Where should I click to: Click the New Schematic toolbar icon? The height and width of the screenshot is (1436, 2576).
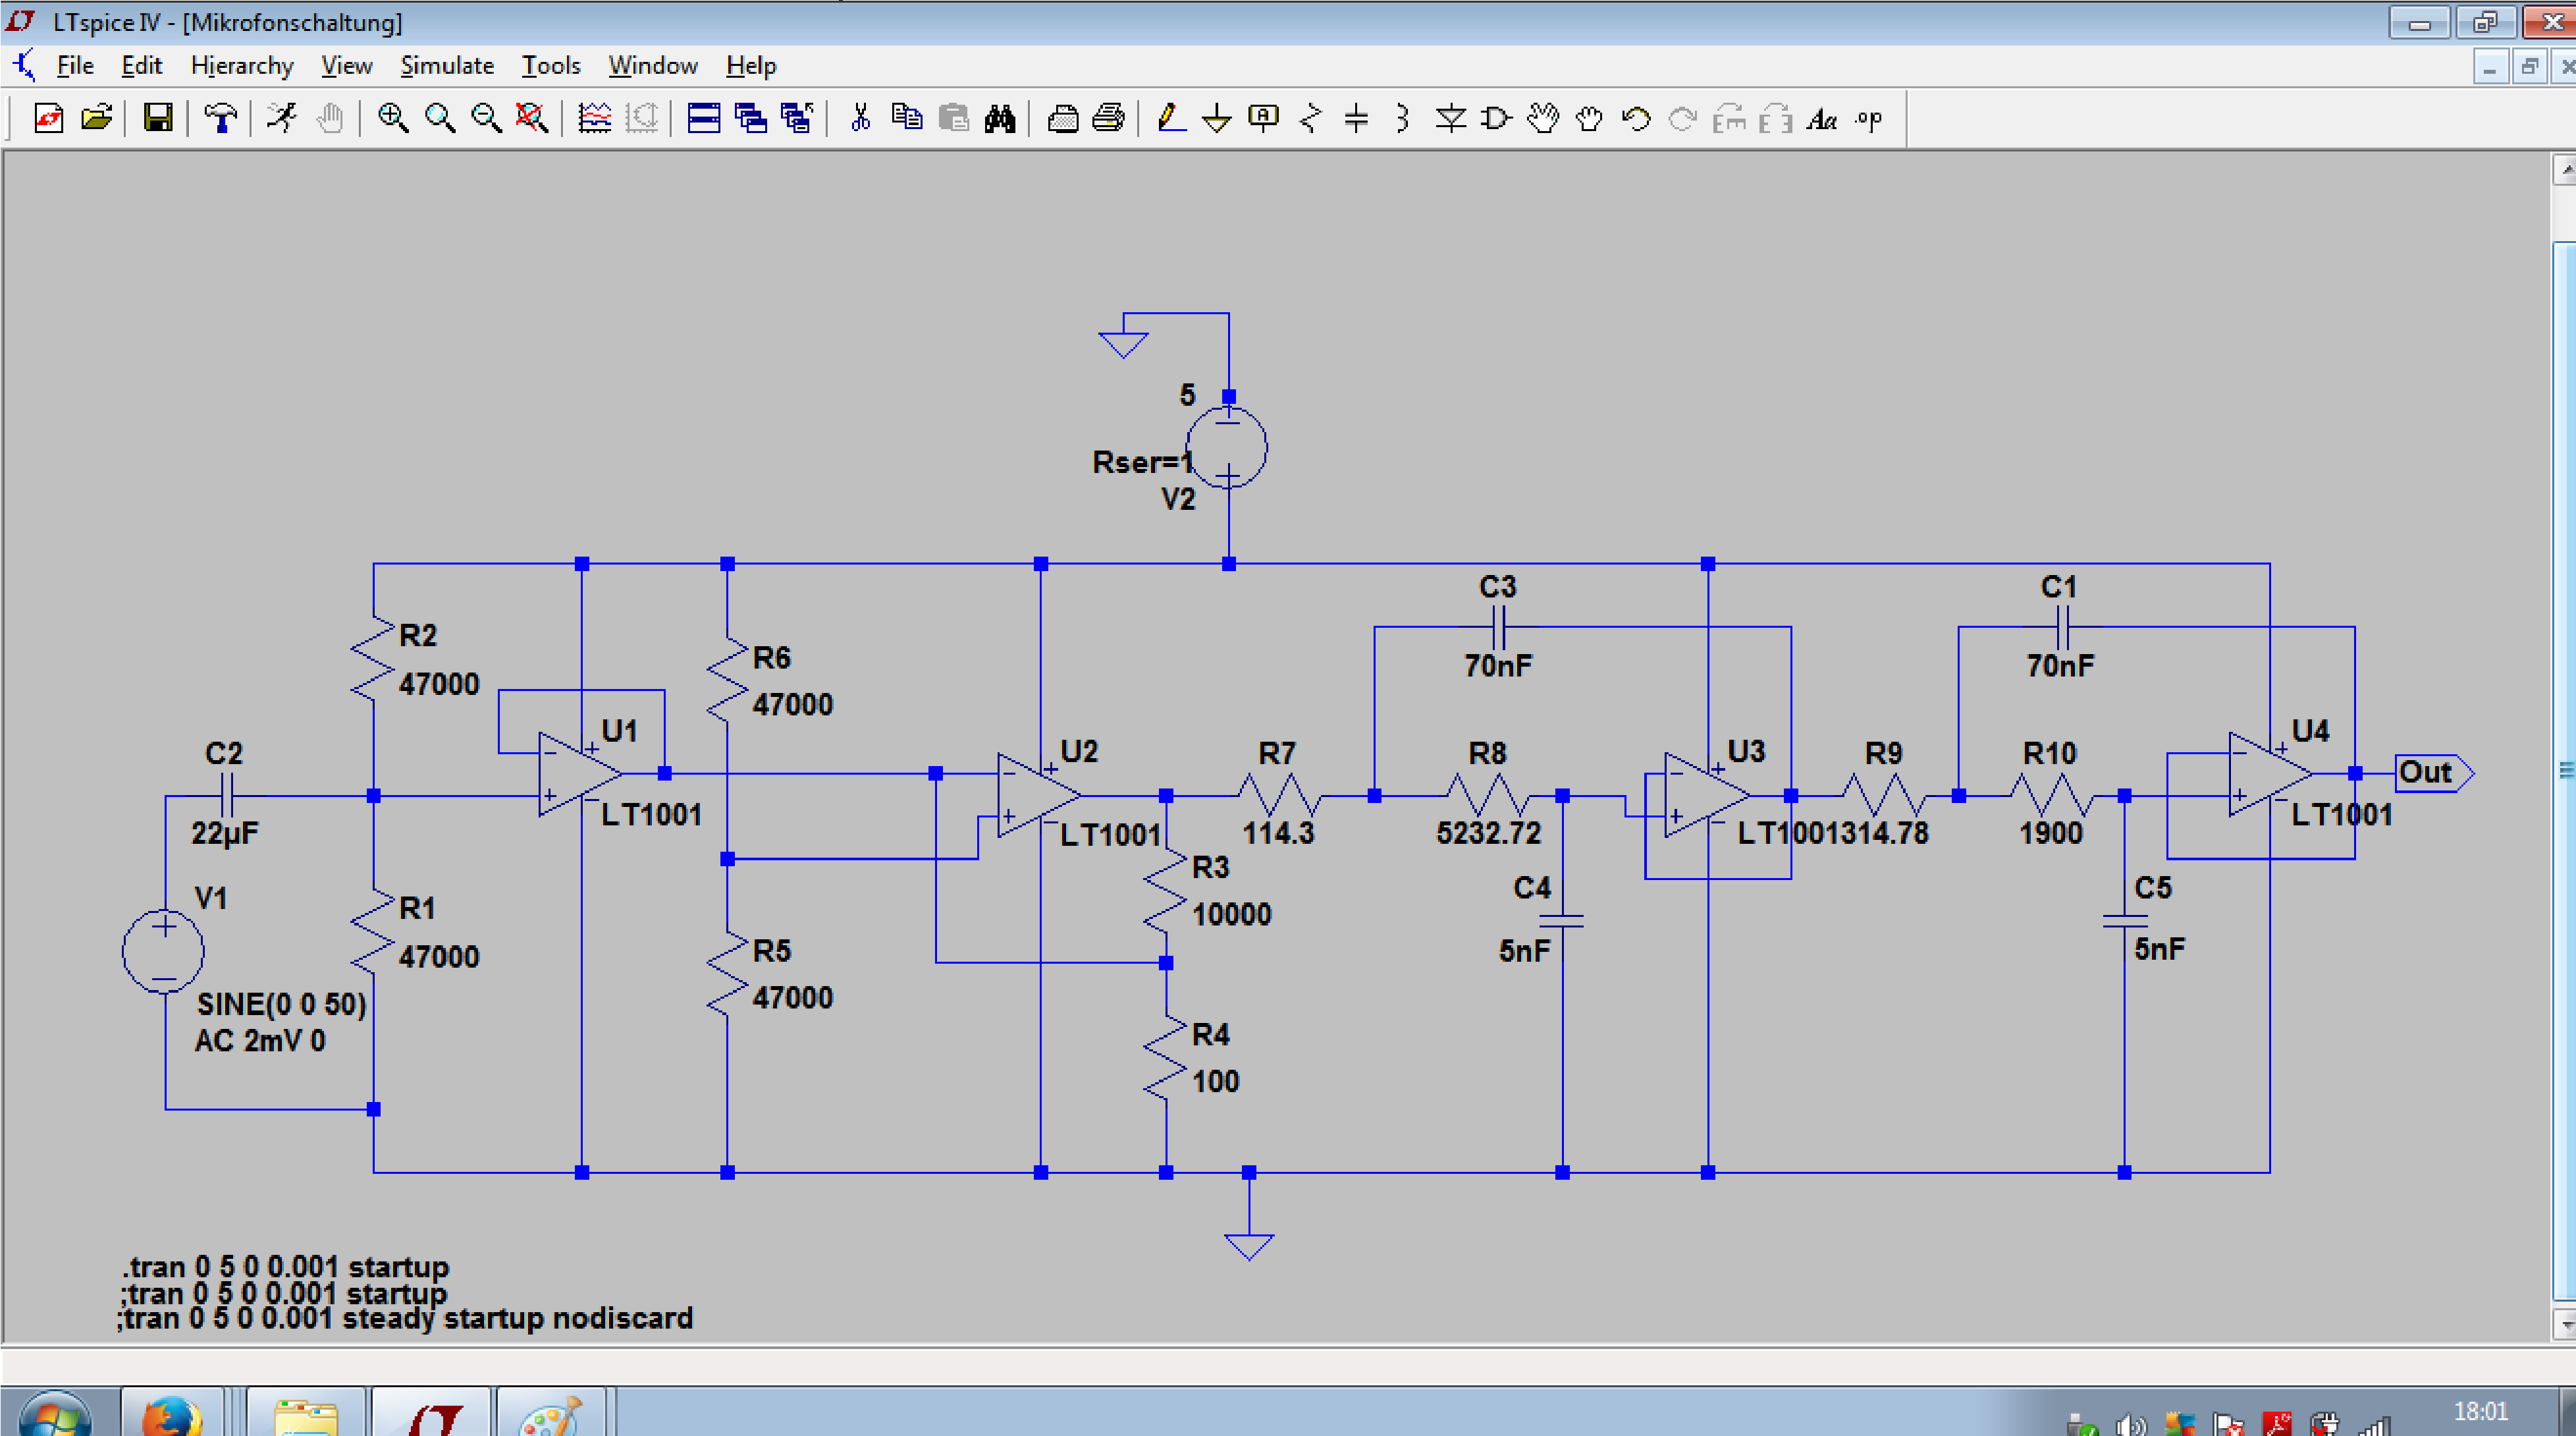(49, 118)
